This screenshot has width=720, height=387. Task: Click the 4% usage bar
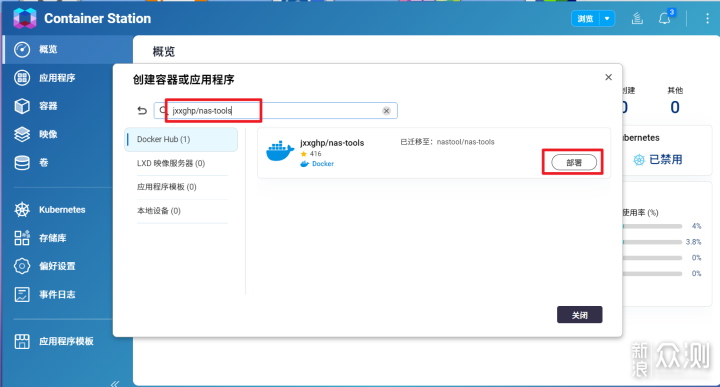point(652,226)
